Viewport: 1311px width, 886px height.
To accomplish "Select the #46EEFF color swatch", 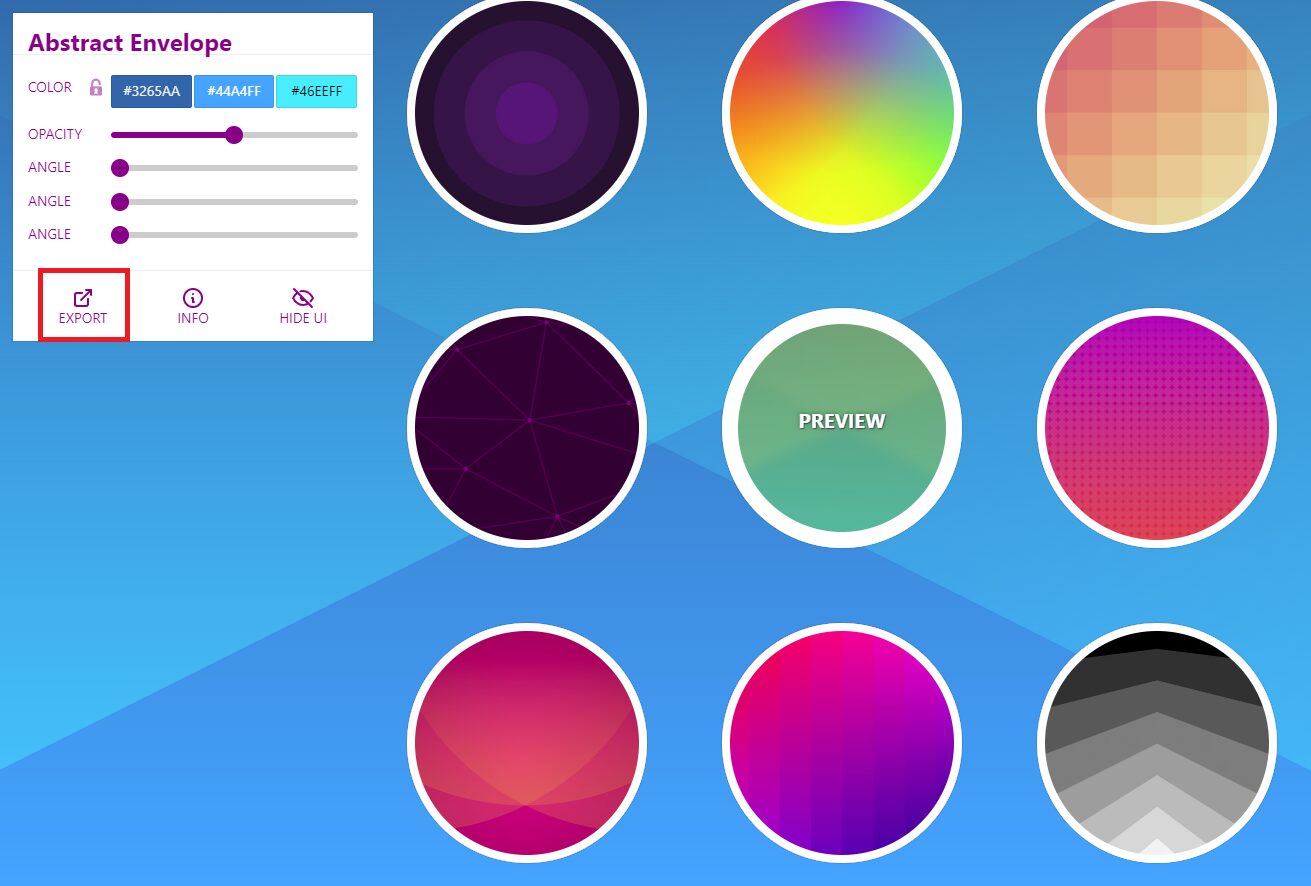I will point(316,91).
